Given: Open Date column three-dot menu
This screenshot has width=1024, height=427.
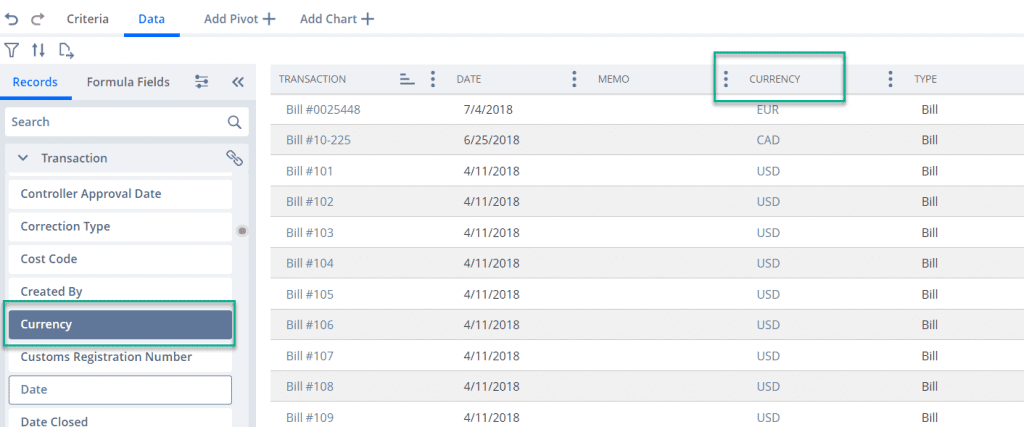Looking at the screenshot, I should click(x=573, y=79).
